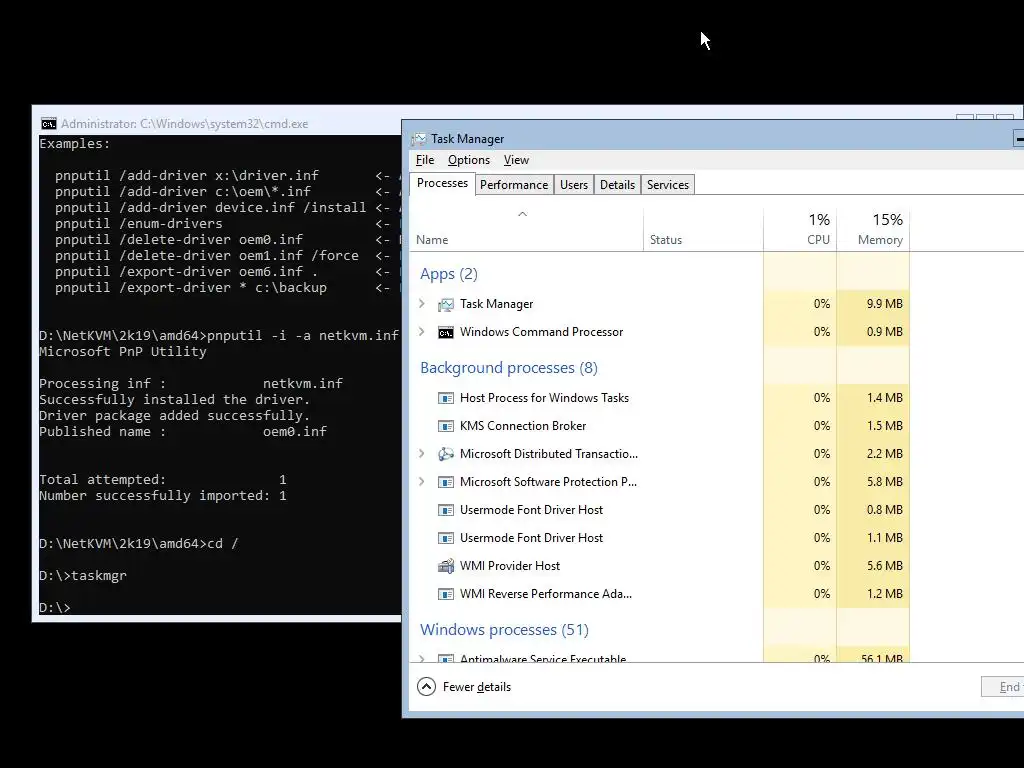Viewport: 1024px width, 768px height.
Task: Switch to the Processes tab
Action: 442,184
